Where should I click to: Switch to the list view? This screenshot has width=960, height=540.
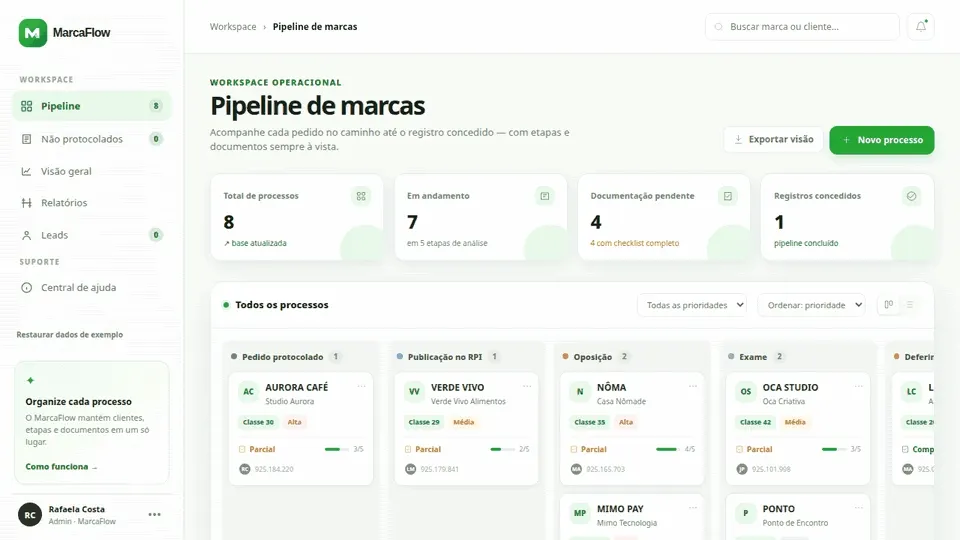click(910, 304)
